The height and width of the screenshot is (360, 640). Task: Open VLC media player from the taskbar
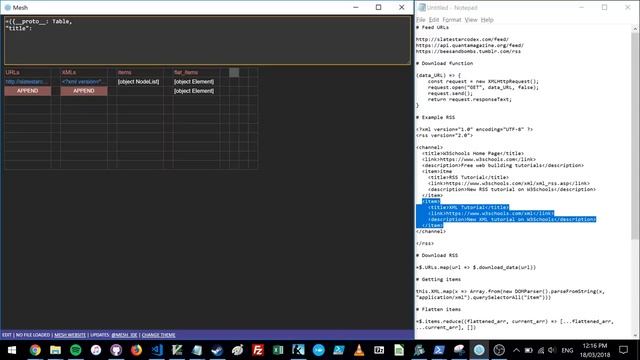point(359,350)
